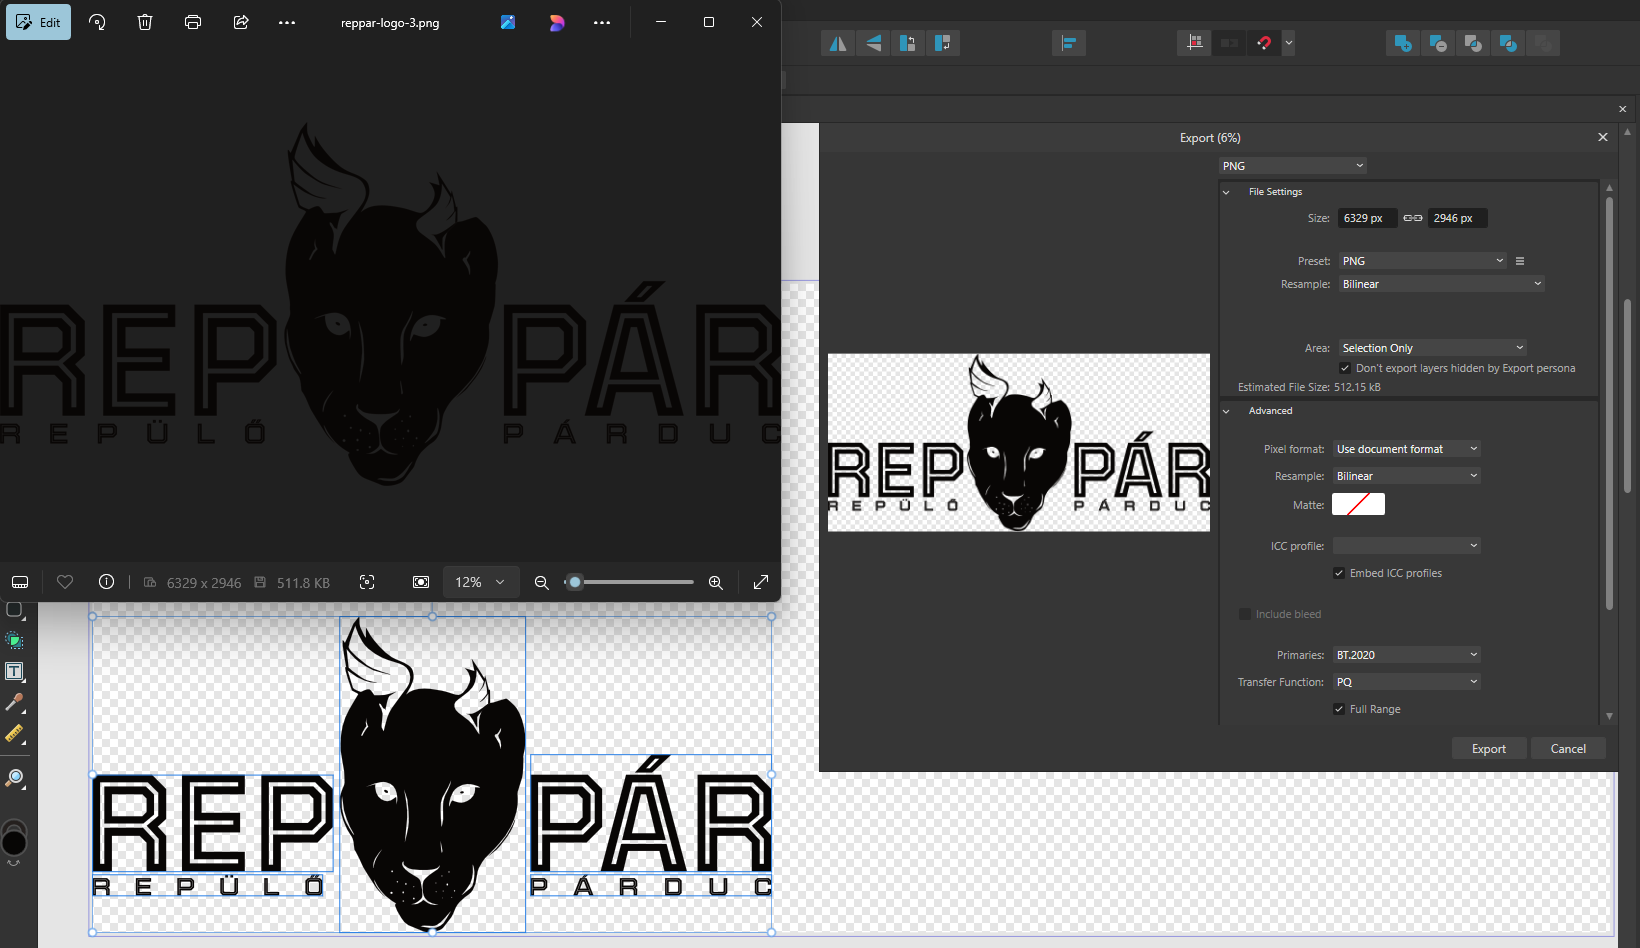Rotate the image in Photos viewer
Viewport: 1640px width, 948px height.
click(x=97, y=22)
